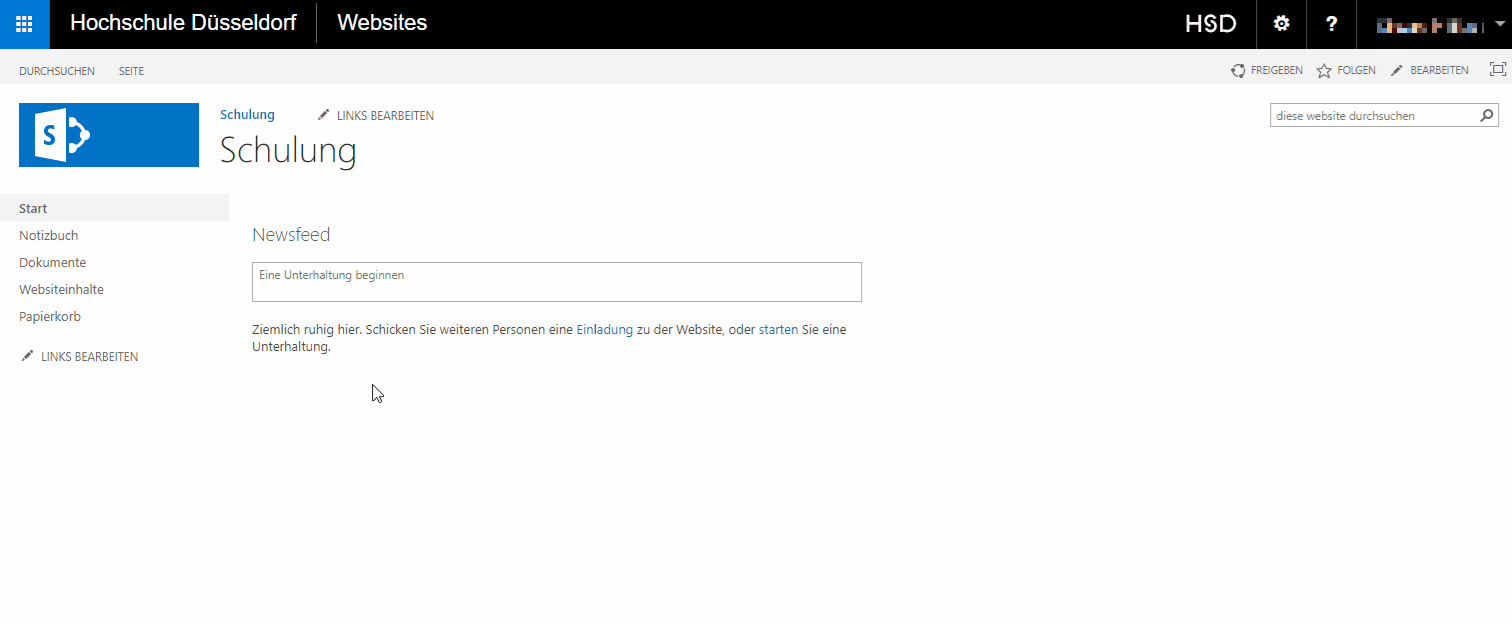This screenshot has height=624, width=1512.
Task: Click Links bearbeiten in left sidebar
Action: tap(80, 357)
